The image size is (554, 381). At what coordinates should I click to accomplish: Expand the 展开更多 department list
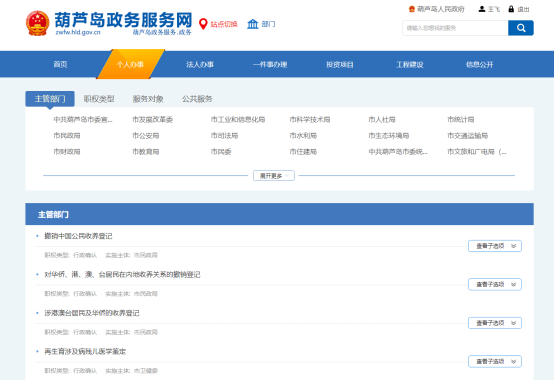coord(274,176)
